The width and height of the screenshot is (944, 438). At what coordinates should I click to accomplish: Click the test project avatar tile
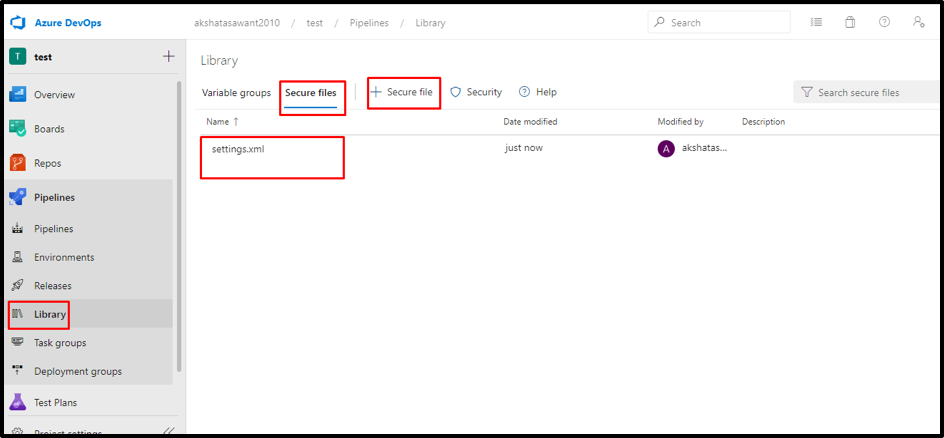(18, 57)
